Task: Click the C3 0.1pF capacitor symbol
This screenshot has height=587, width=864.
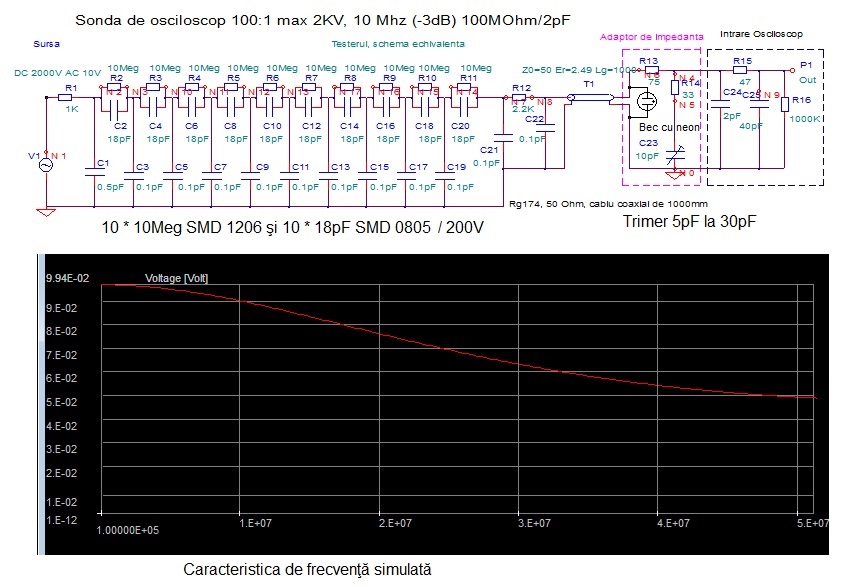Action: pos(134,176)
